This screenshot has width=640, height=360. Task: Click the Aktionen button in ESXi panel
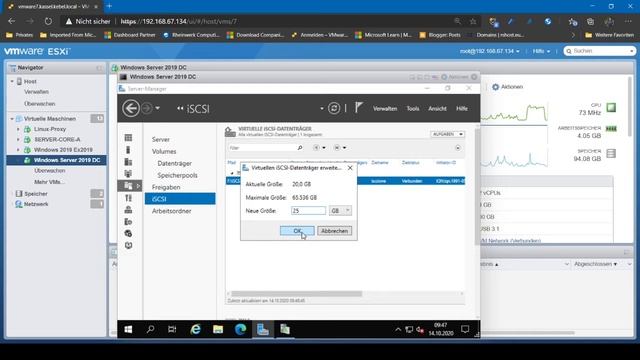point(507,87)
